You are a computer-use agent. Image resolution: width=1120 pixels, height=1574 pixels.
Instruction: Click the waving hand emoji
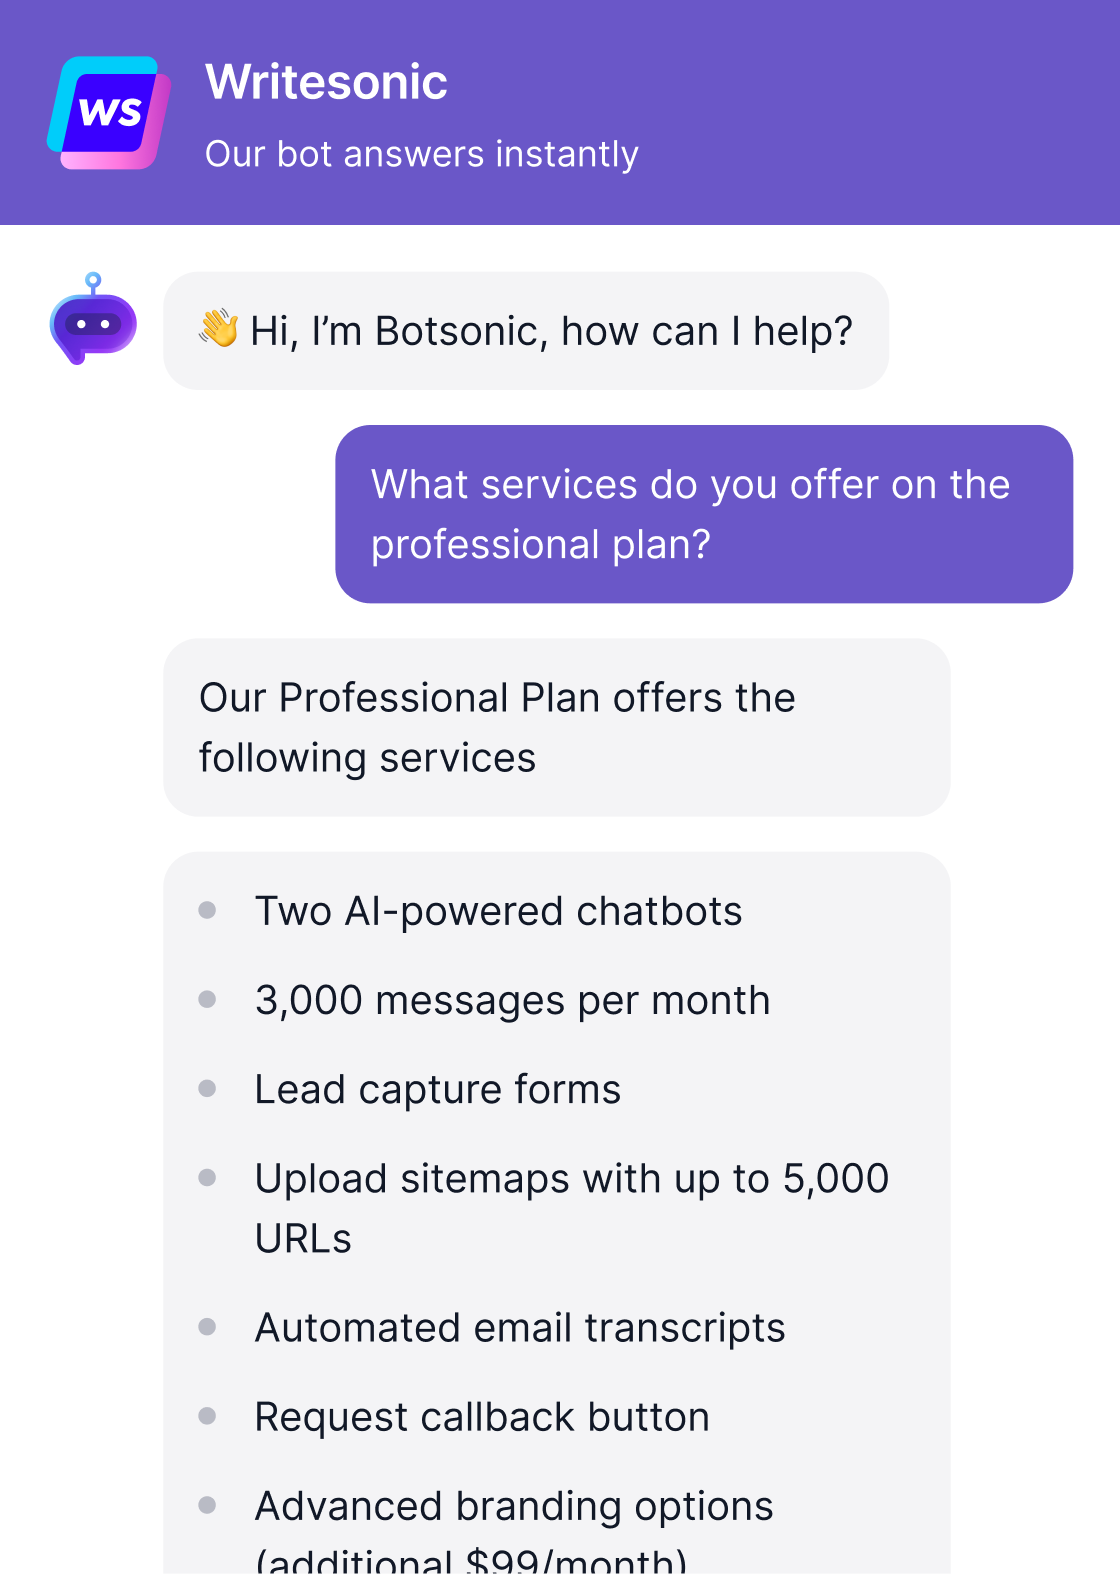pyautogui.click(x=218, y=328)
